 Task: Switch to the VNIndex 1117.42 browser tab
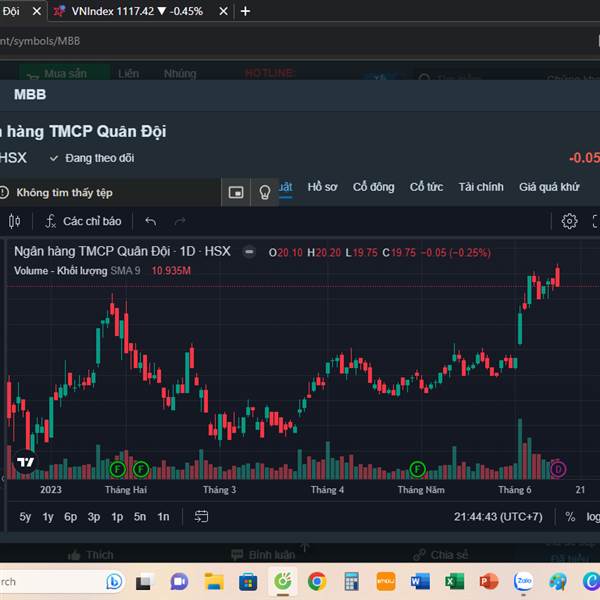[x=137, y=11]
